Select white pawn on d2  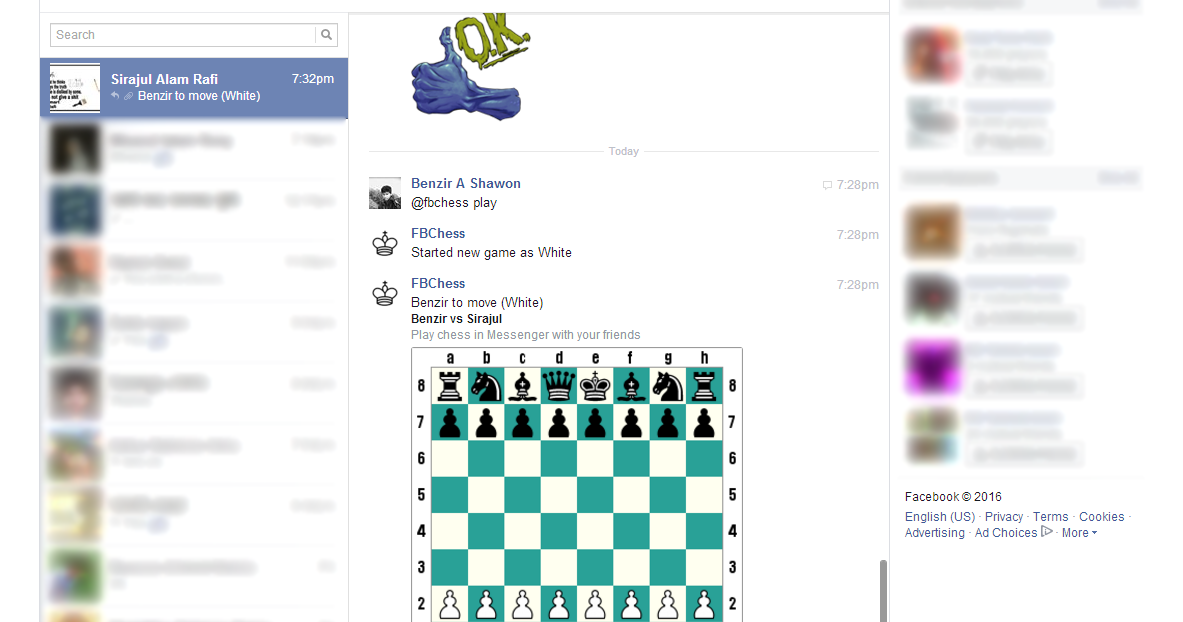click(558, 604)
